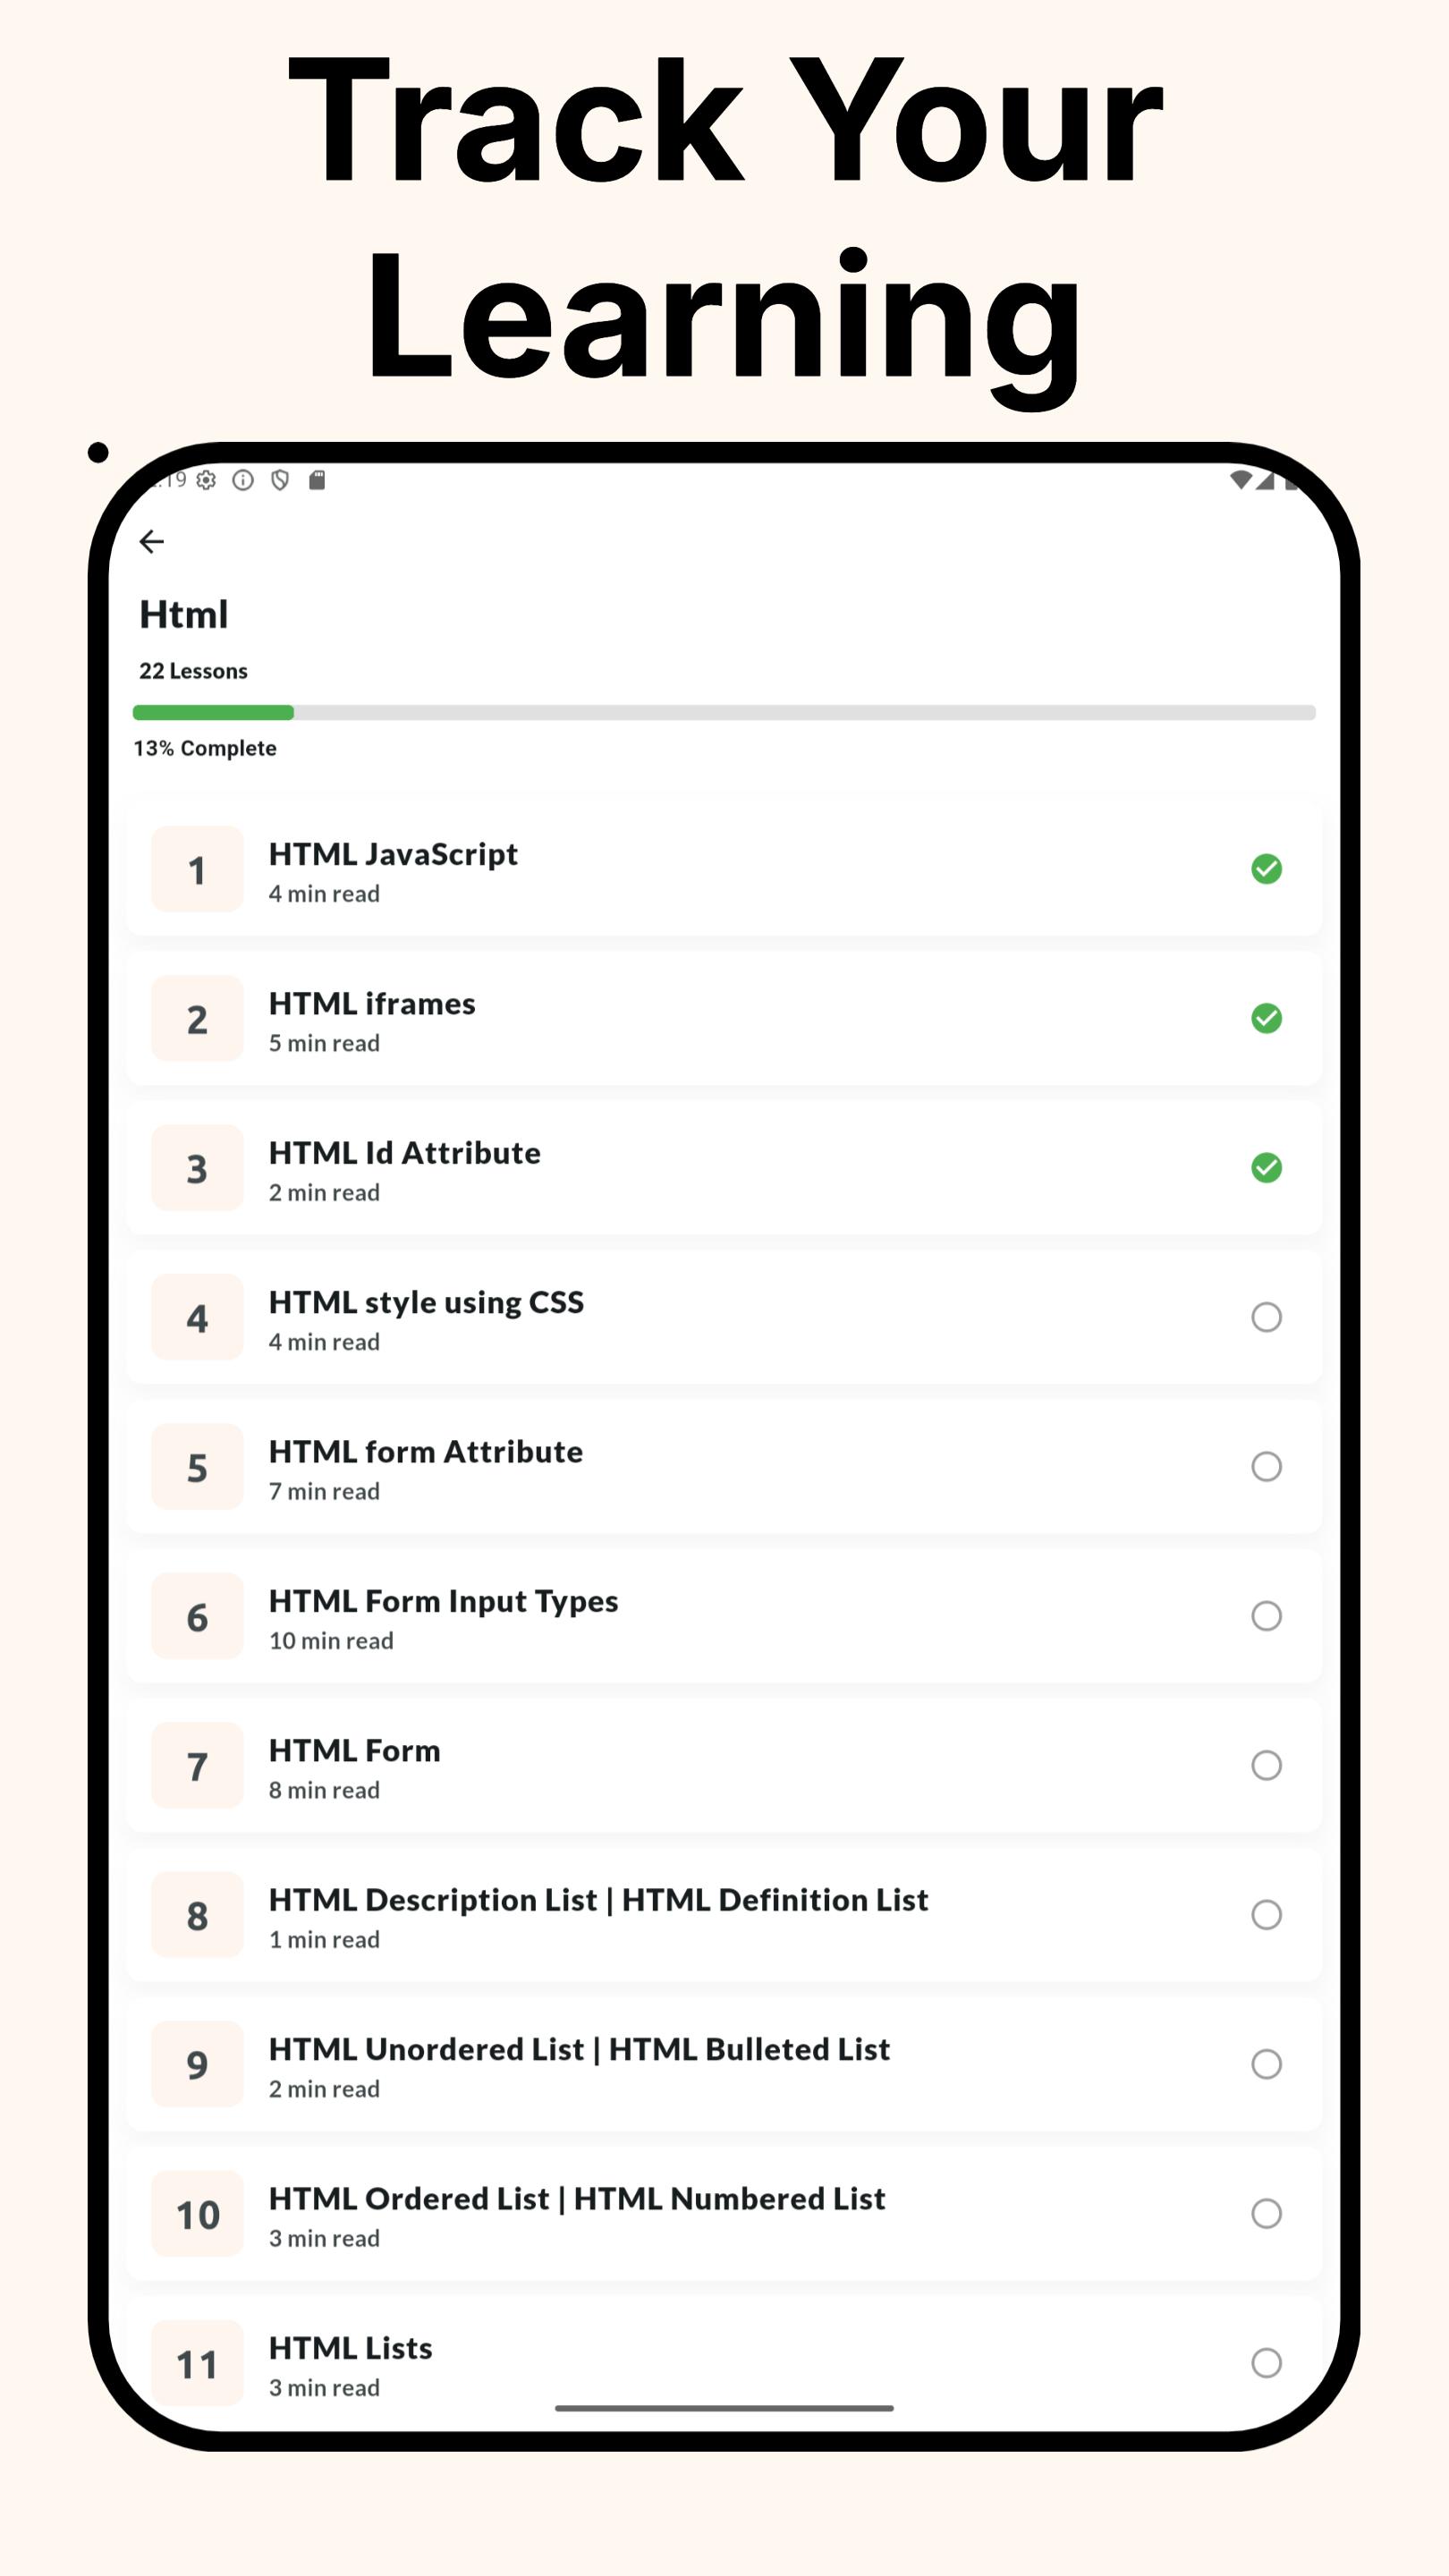Tap number badge 11 for HTML Lists
Screen dimensions: 1449x2576
pos(197,2364)
